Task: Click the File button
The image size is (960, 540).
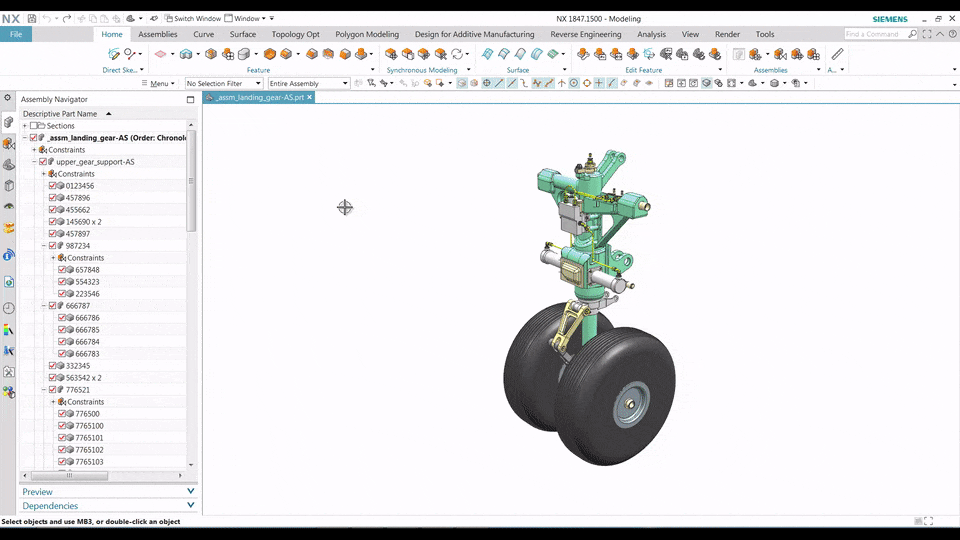Action: (16, 34)
